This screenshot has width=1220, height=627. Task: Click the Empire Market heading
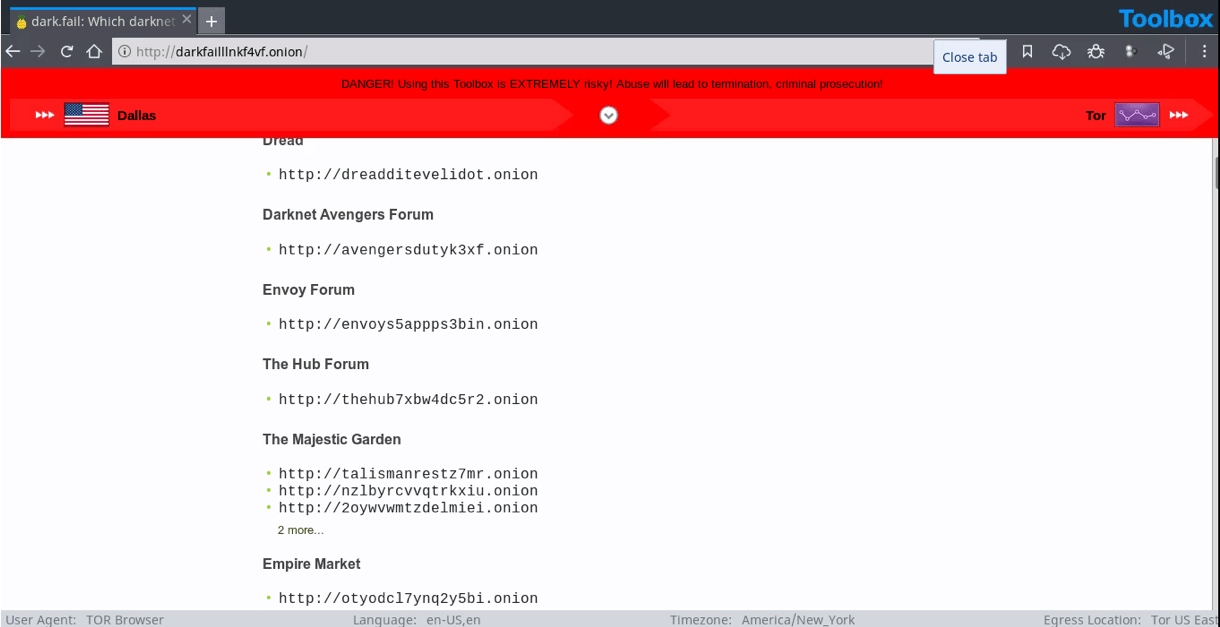pyautogui.click(x=312, y=564)
